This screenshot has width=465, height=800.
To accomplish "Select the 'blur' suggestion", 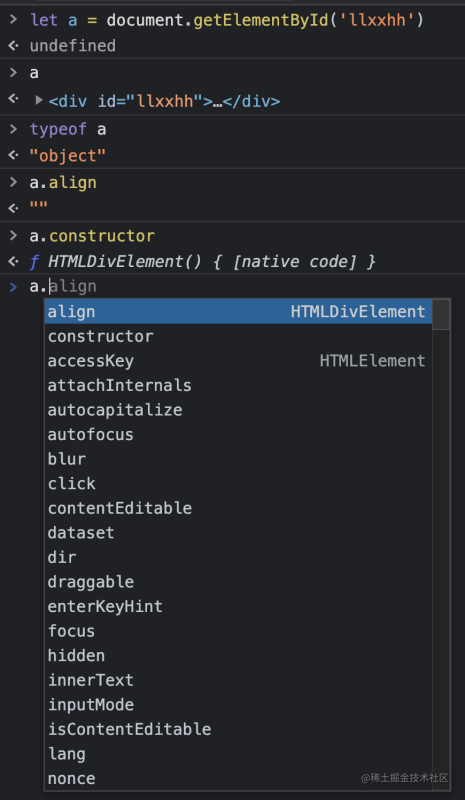I will 238,459.
